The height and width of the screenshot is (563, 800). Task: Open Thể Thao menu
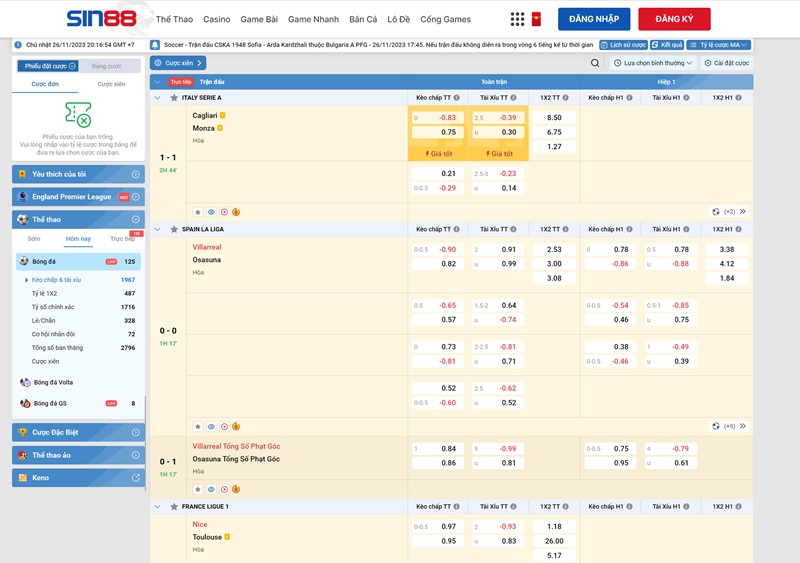pyautogui.click(x=174, y=19)
